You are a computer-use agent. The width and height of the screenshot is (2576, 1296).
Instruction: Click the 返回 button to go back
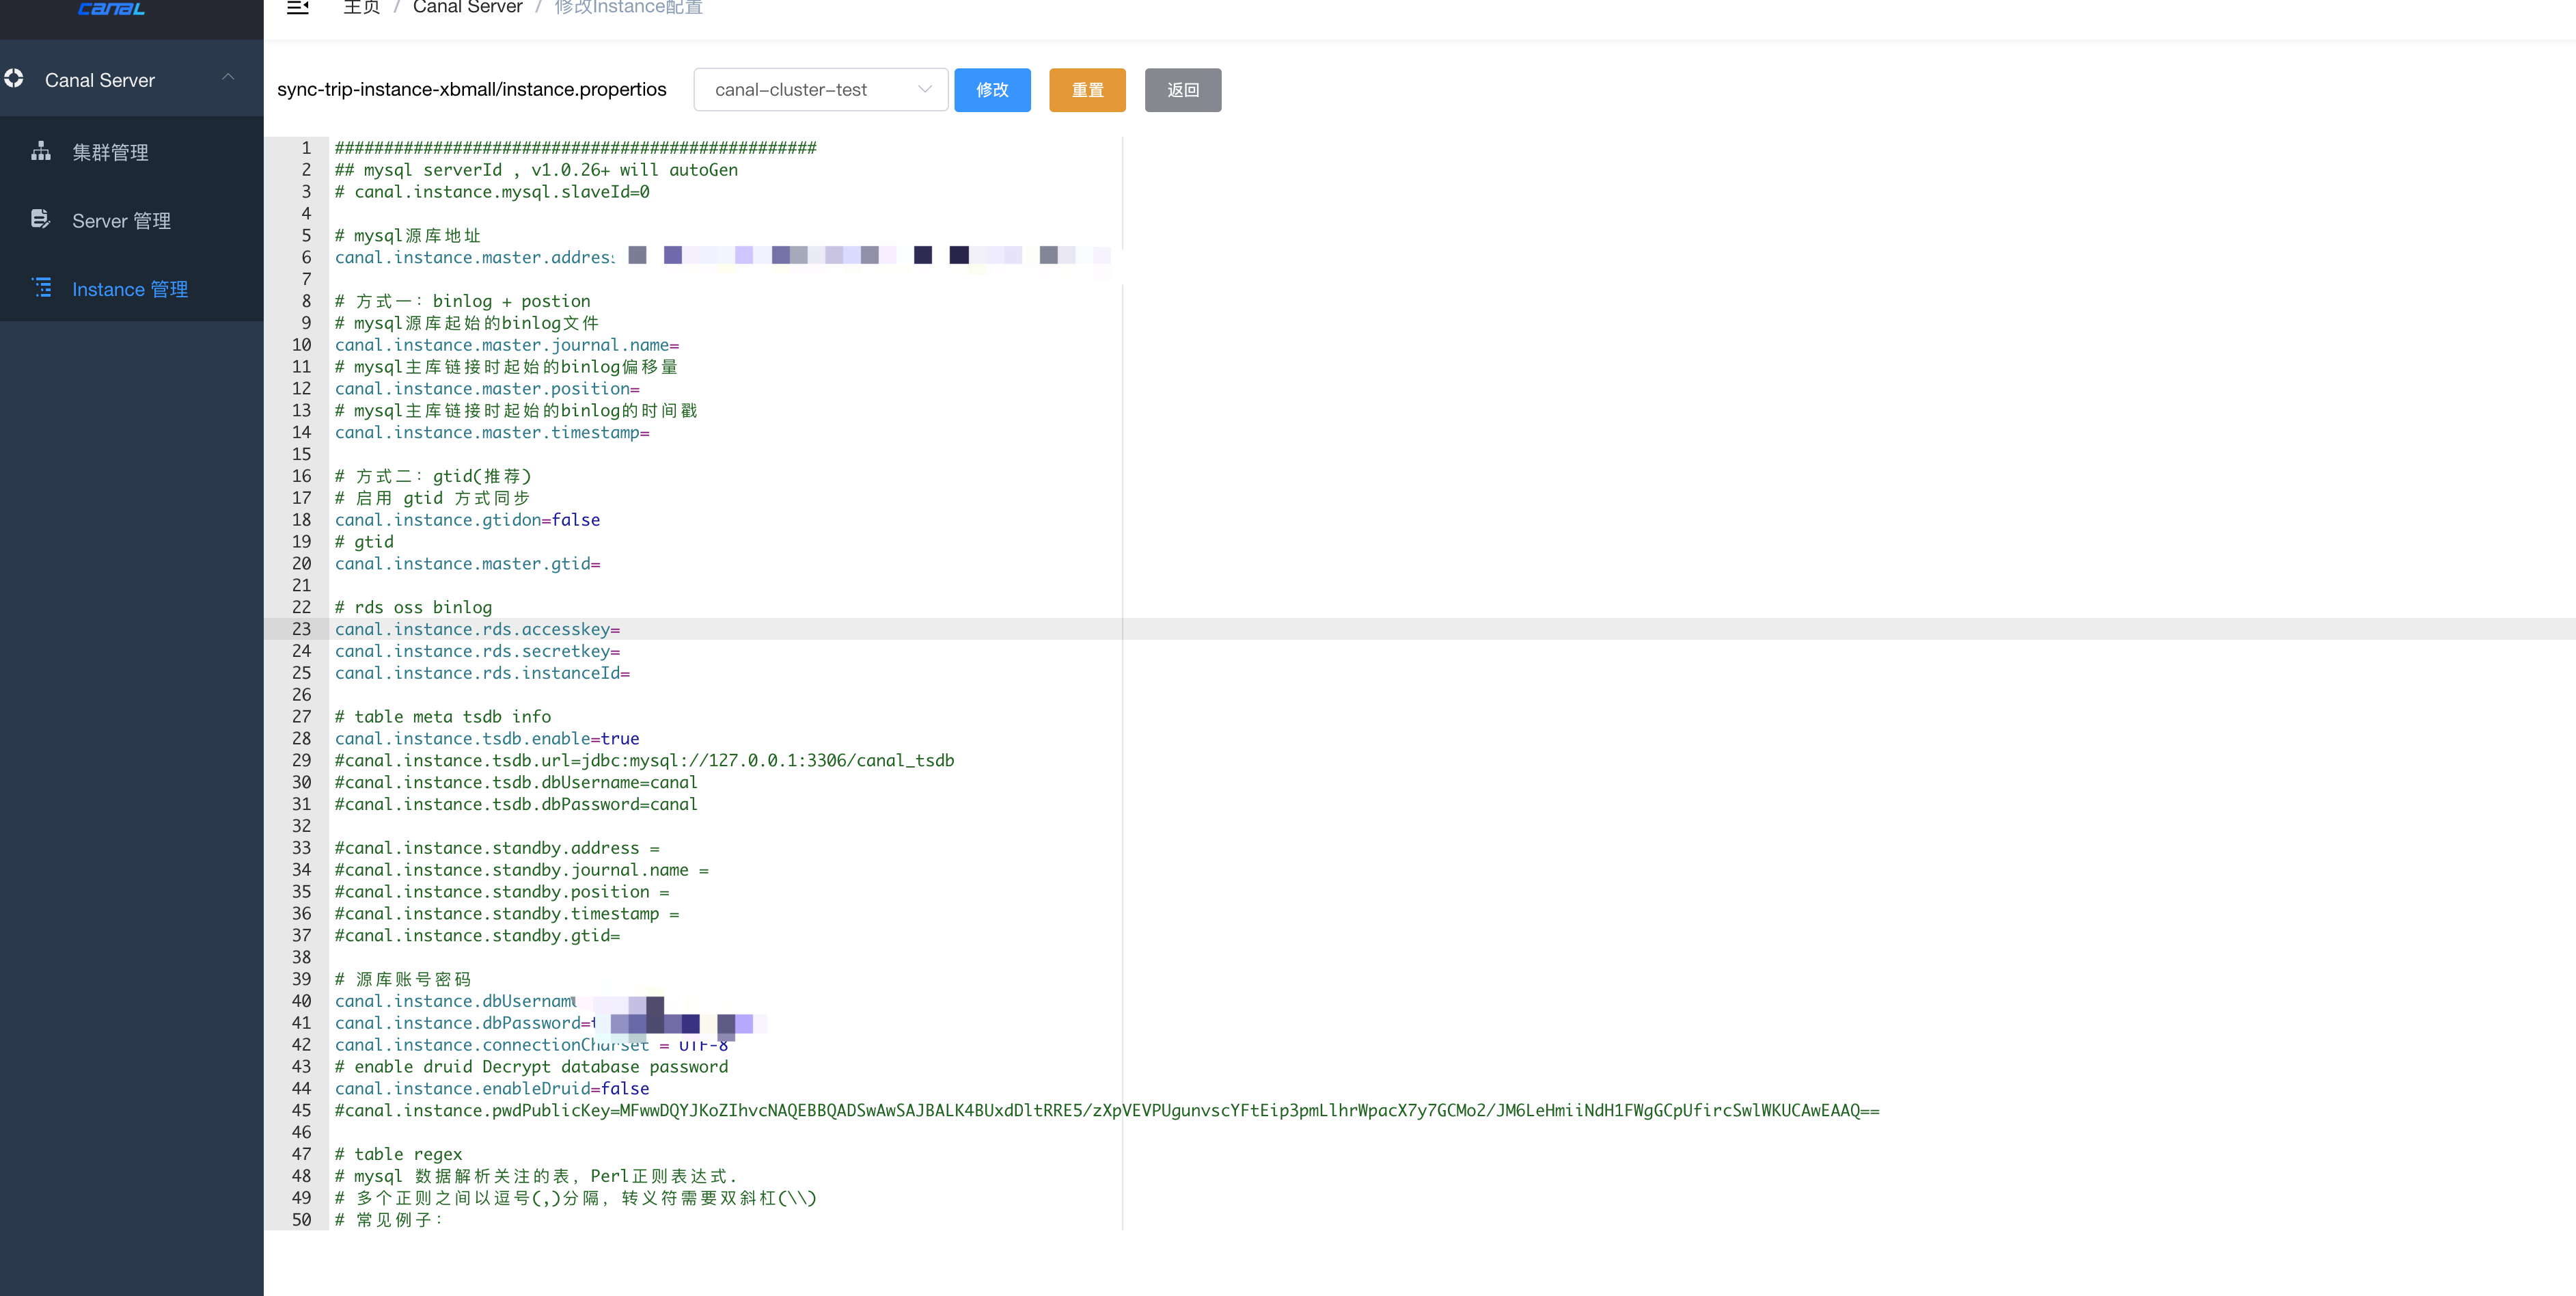1183,89
